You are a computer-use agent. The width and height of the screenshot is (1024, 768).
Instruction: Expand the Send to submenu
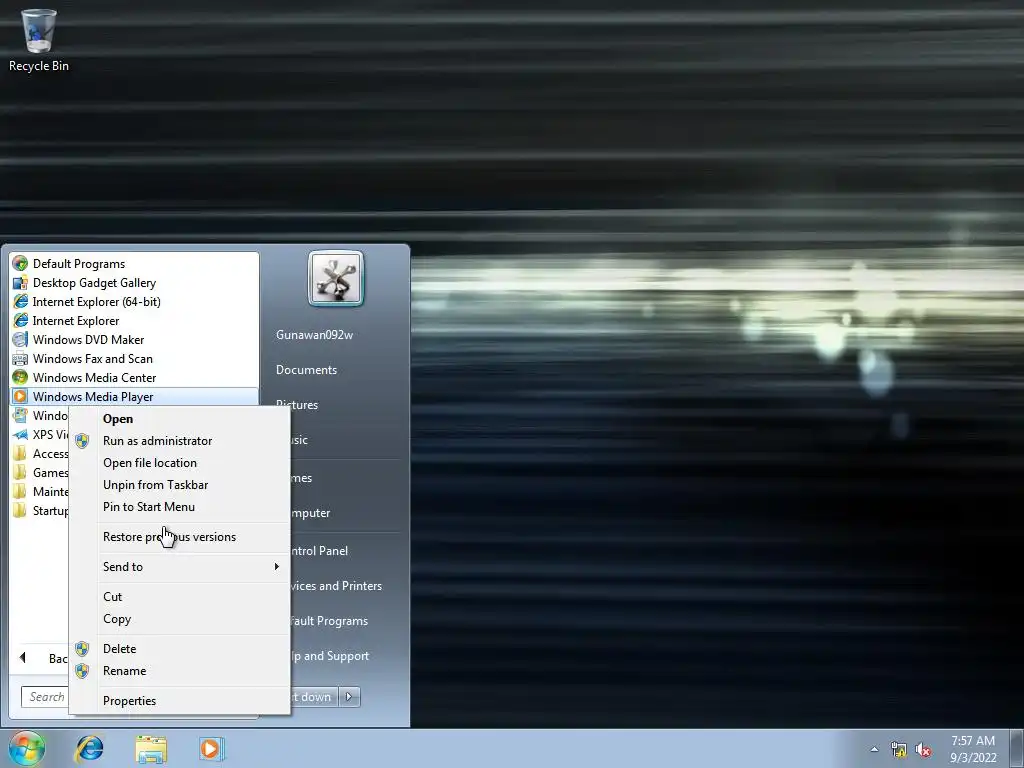pyautogui.click(x=180, y=567)
